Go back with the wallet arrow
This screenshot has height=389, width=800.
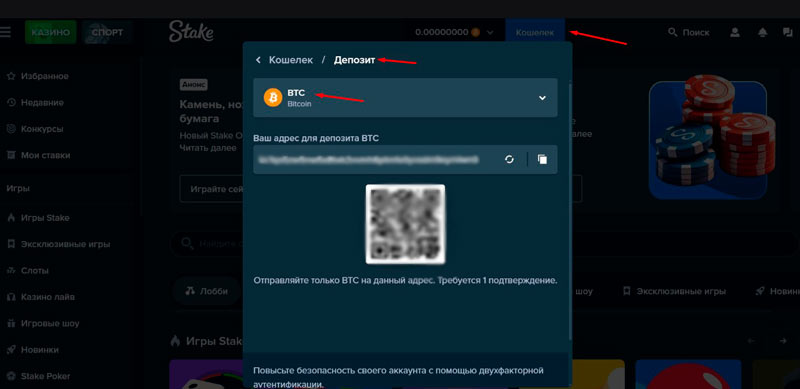tap(258, 60)
